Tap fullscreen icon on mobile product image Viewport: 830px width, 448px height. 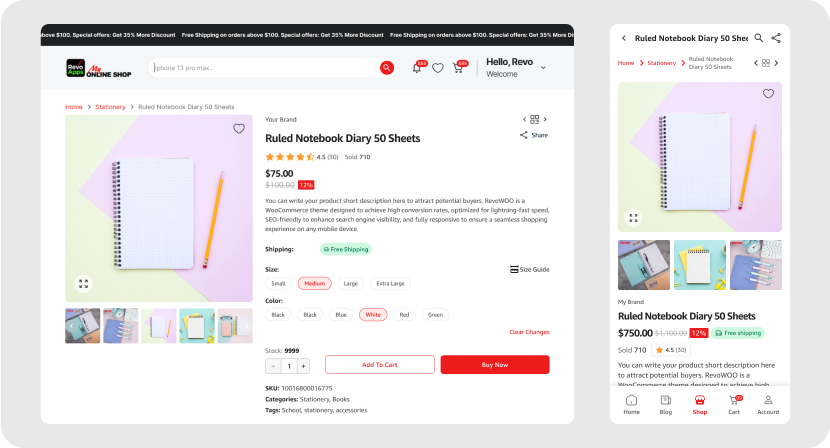[634, 218]
